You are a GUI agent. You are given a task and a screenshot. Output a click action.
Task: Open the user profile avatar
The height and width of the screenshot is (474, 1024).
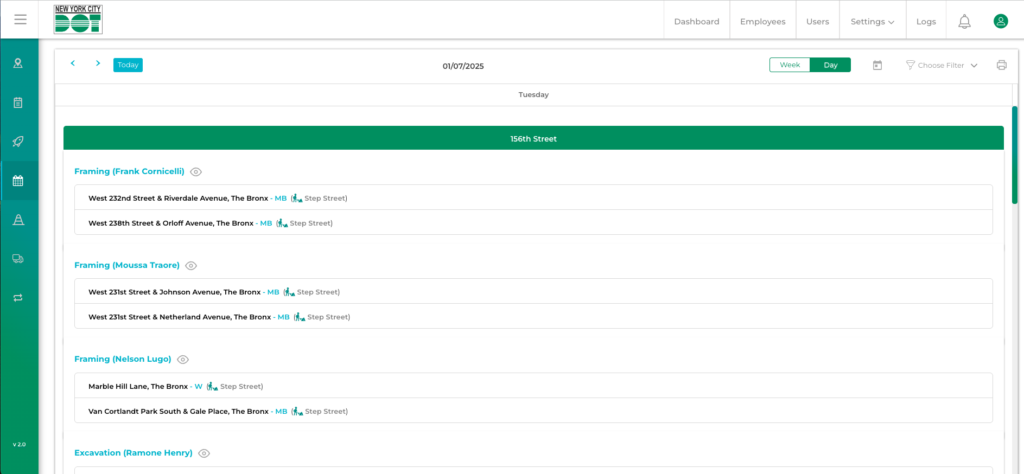pyautogui.click(x=1000, y=21)
